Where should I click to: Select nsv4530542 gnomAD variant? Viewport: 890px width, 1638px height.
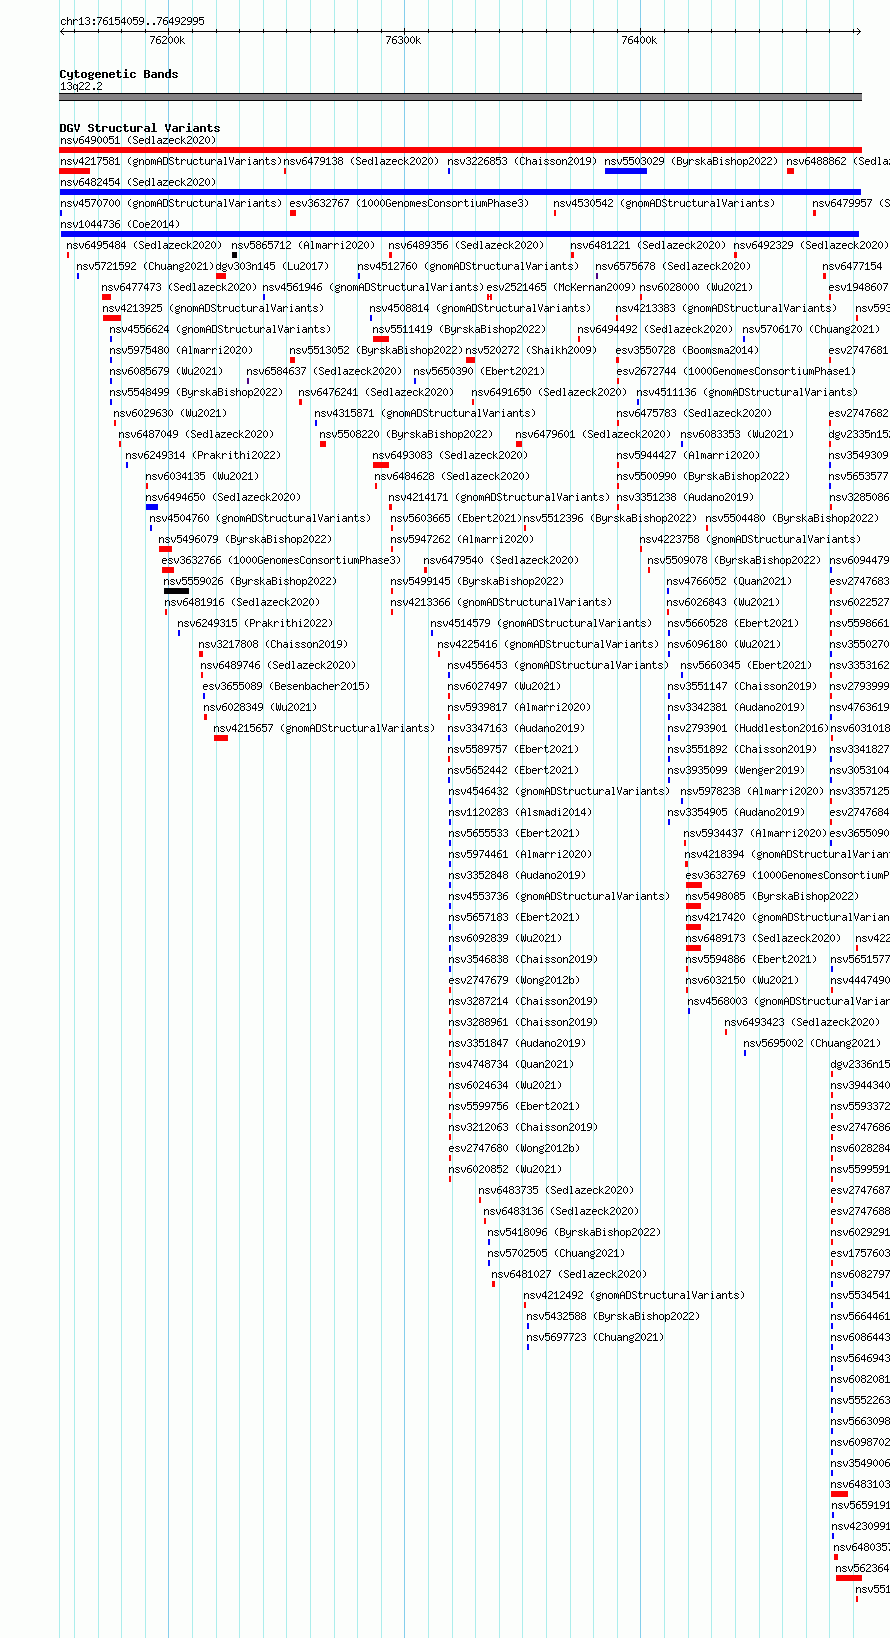coord(664,204)
